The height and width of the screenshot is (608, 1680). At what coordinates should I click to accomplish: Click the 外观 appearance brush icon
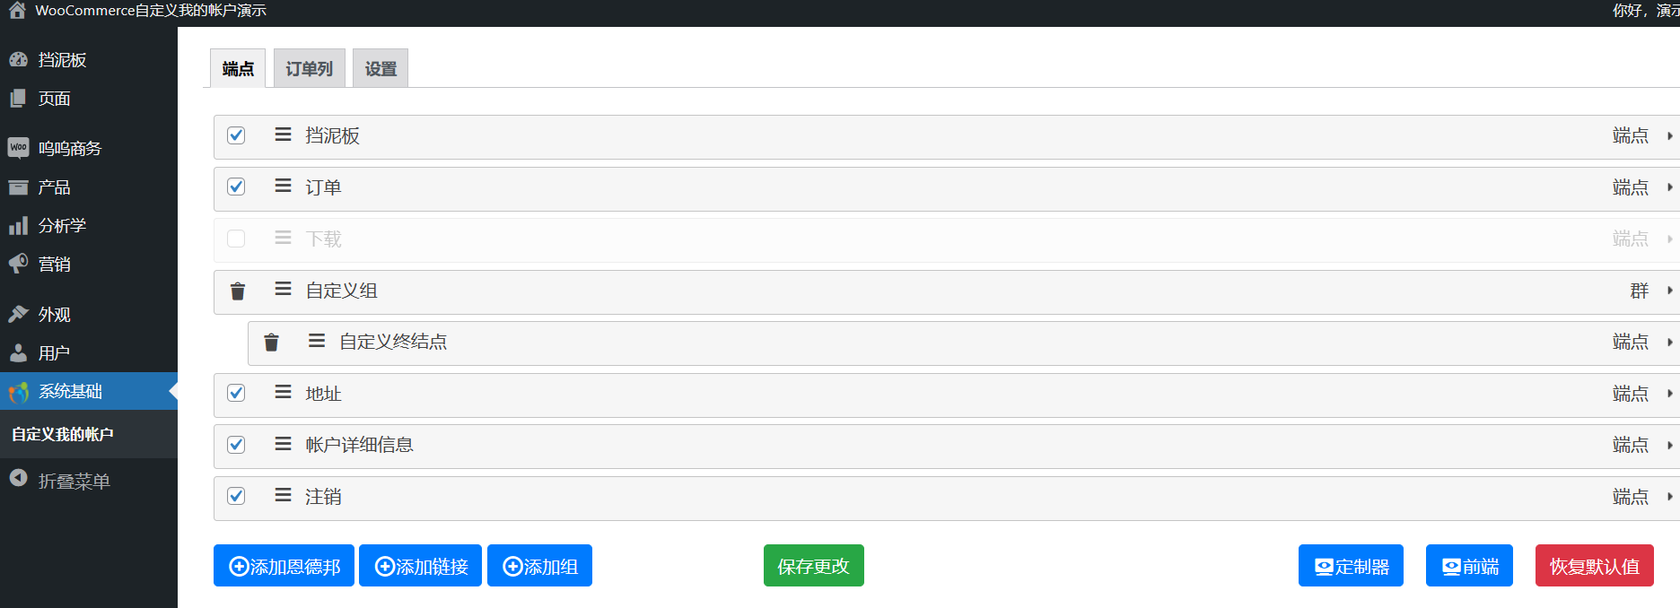pos(18,314)
